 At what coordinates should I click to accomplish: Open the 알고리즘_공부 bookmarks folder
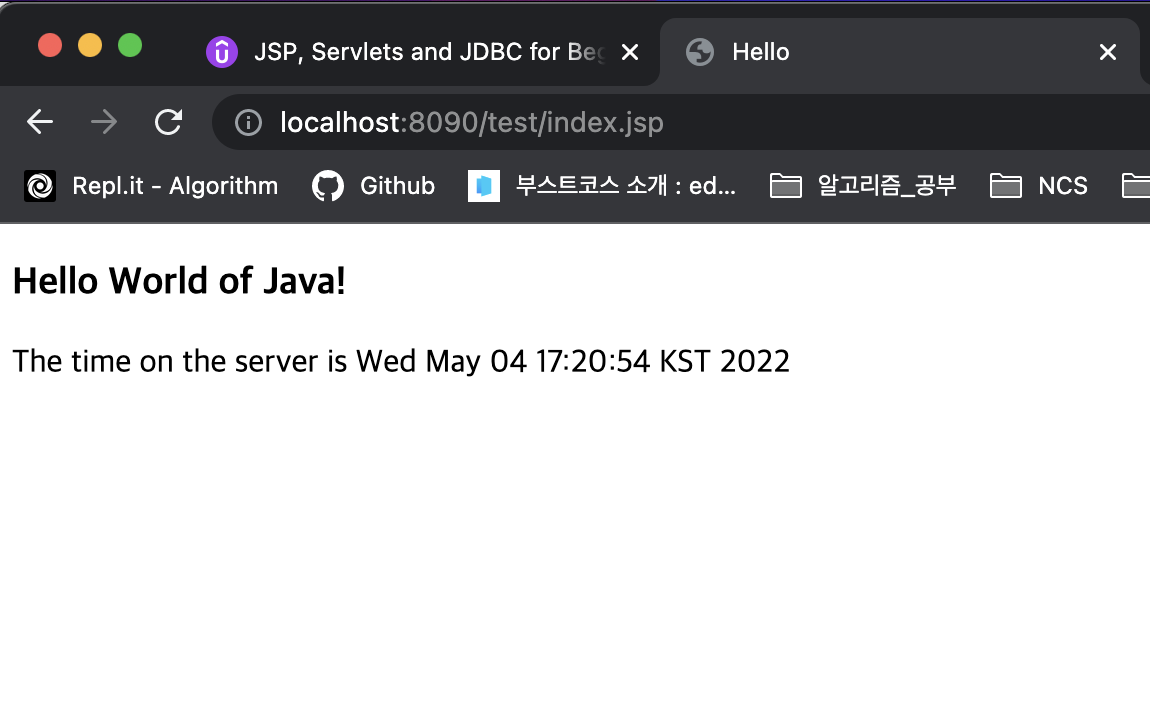tap(868, 185)
